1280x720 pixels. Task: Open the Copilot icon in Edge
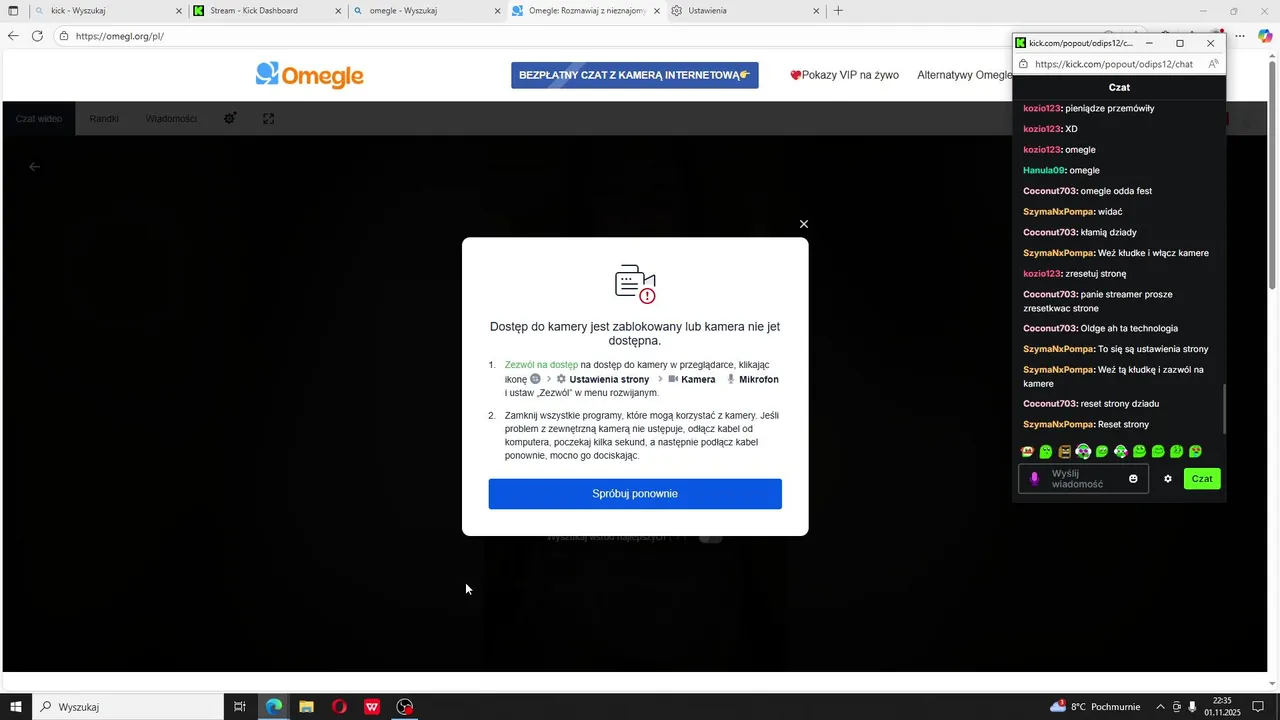pos(1265,36)
